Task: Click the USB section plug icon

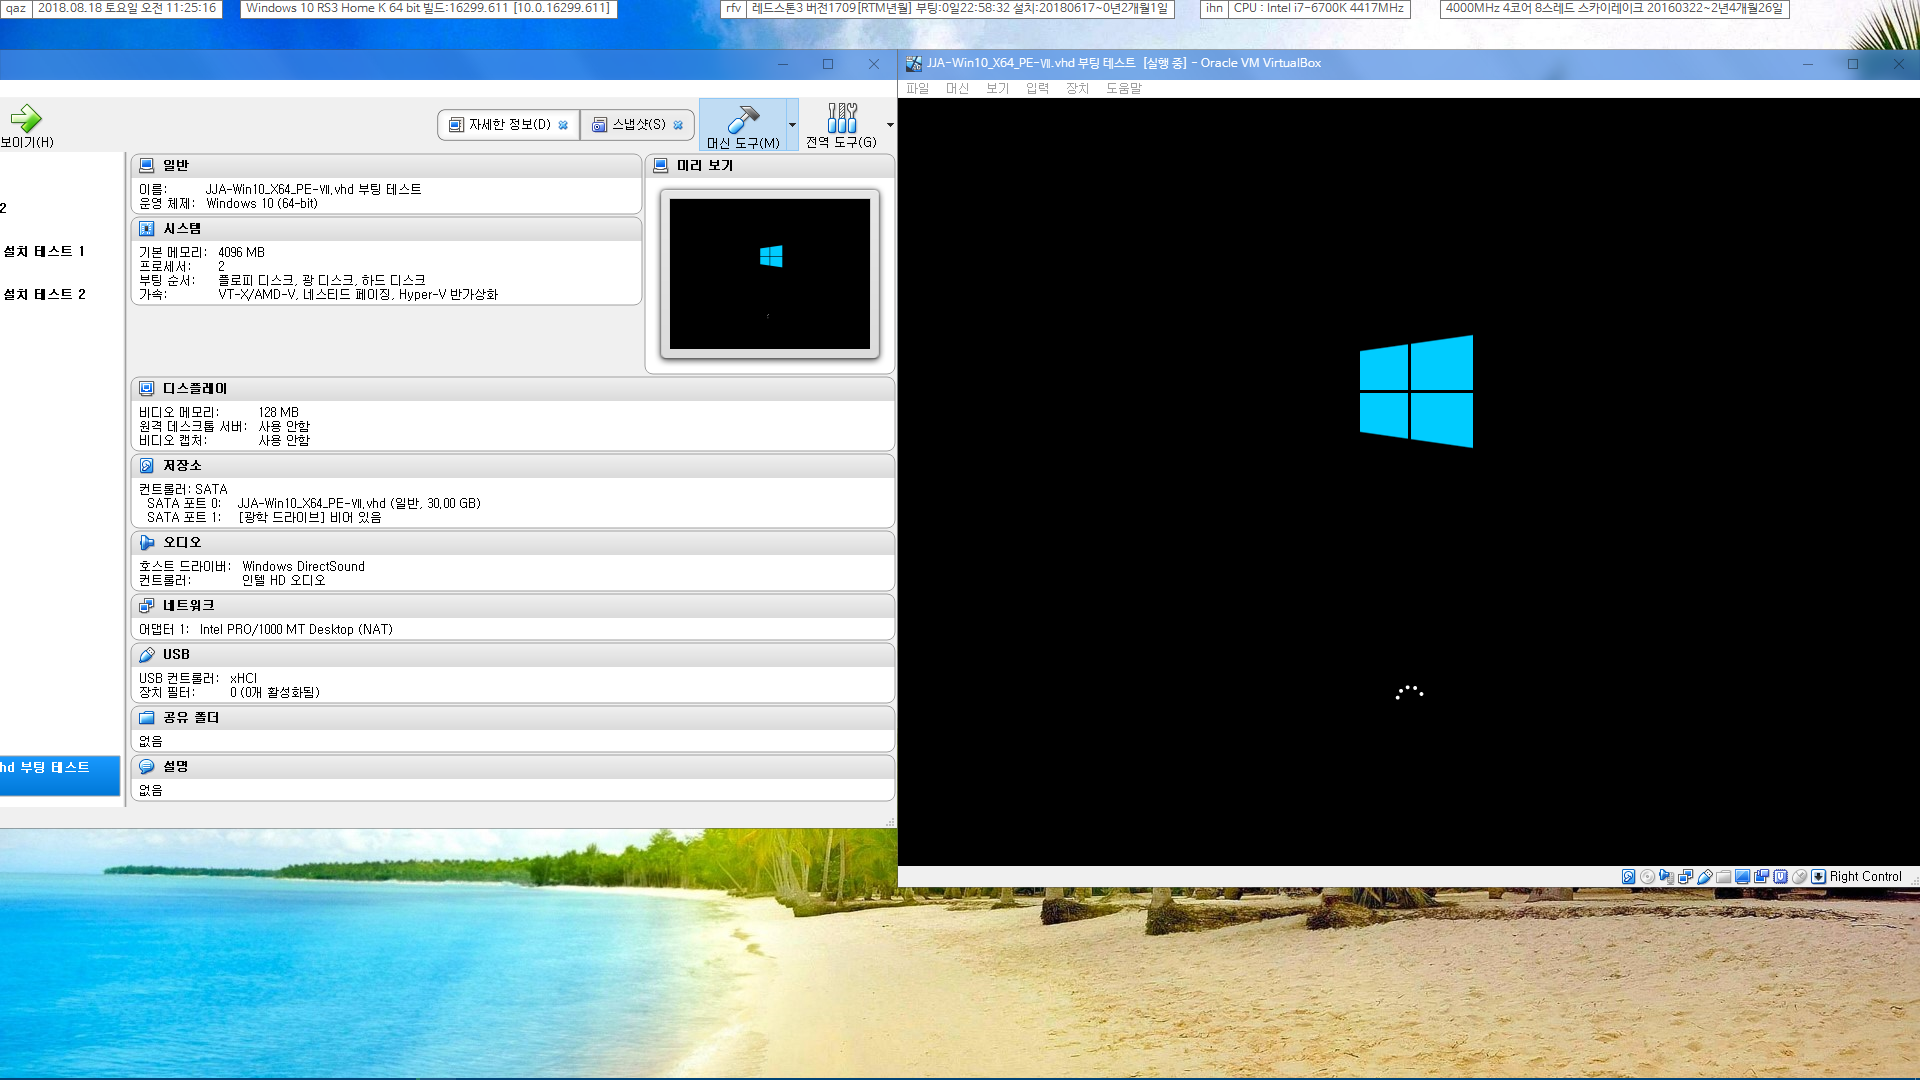Action: (147, 654)
